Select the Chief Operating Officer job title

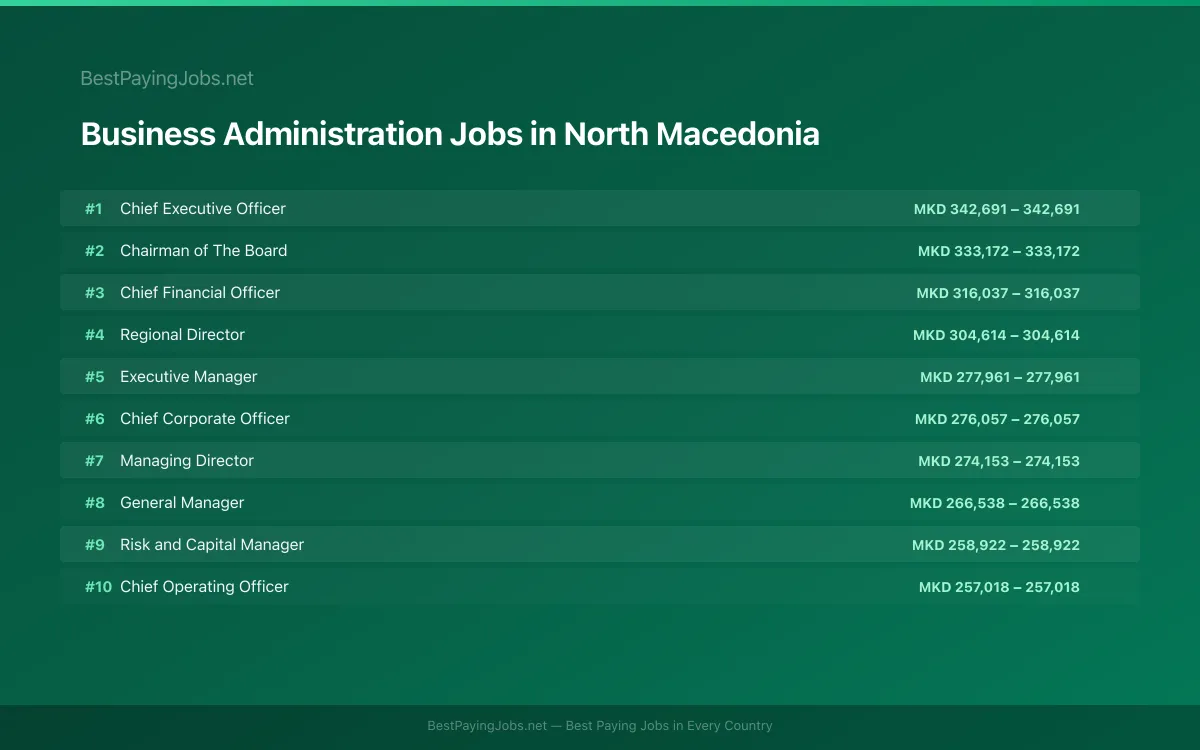click(204, 587)
